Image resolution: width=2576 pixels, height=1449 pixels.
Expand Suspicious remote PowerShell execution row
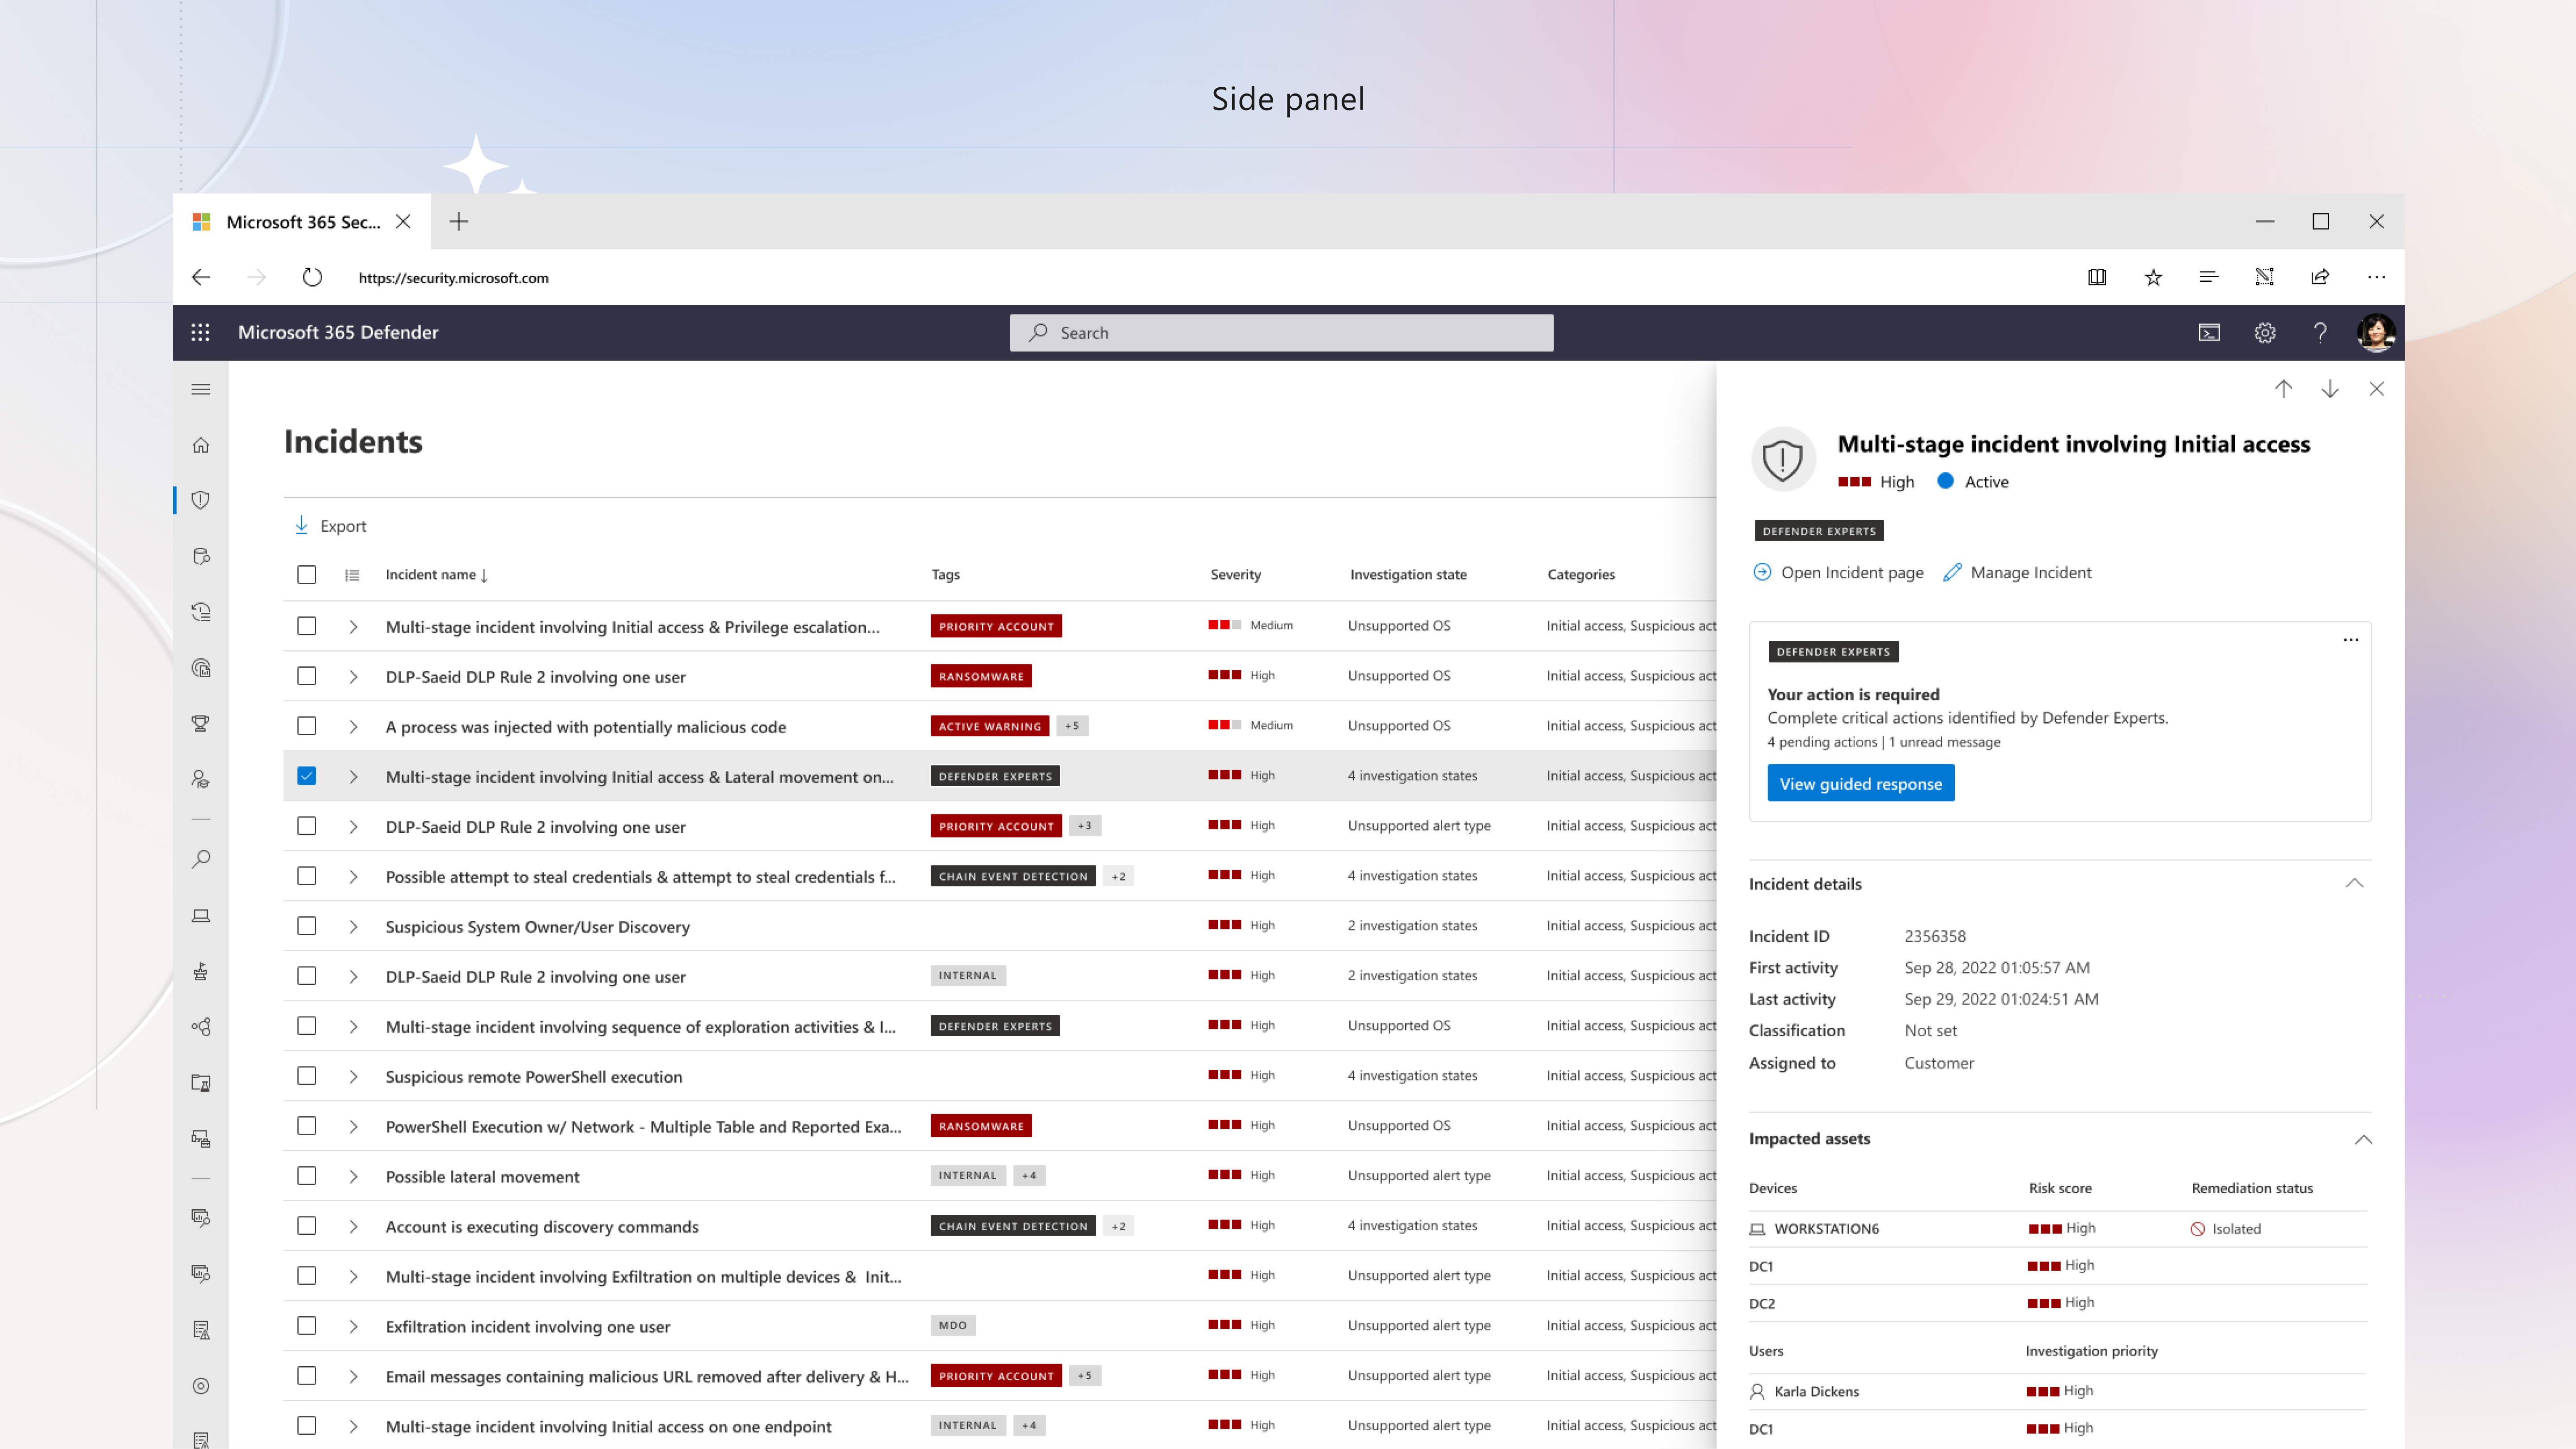(353, 1077)
